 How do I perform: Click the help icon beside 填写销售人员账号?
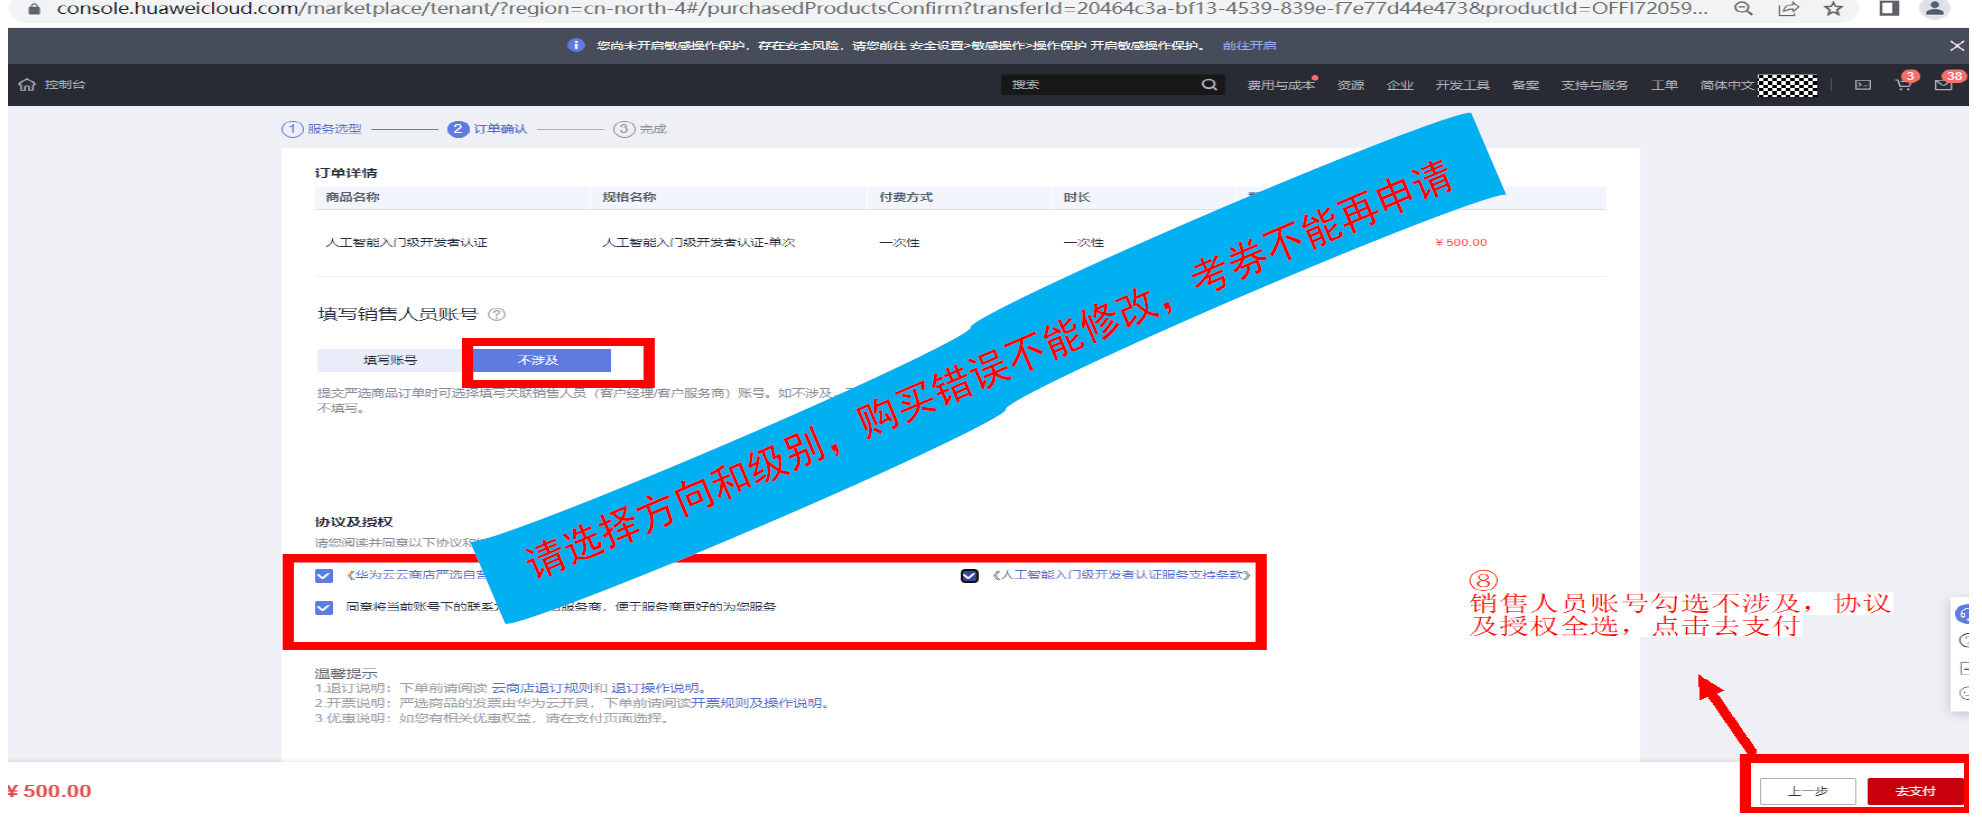497,314
